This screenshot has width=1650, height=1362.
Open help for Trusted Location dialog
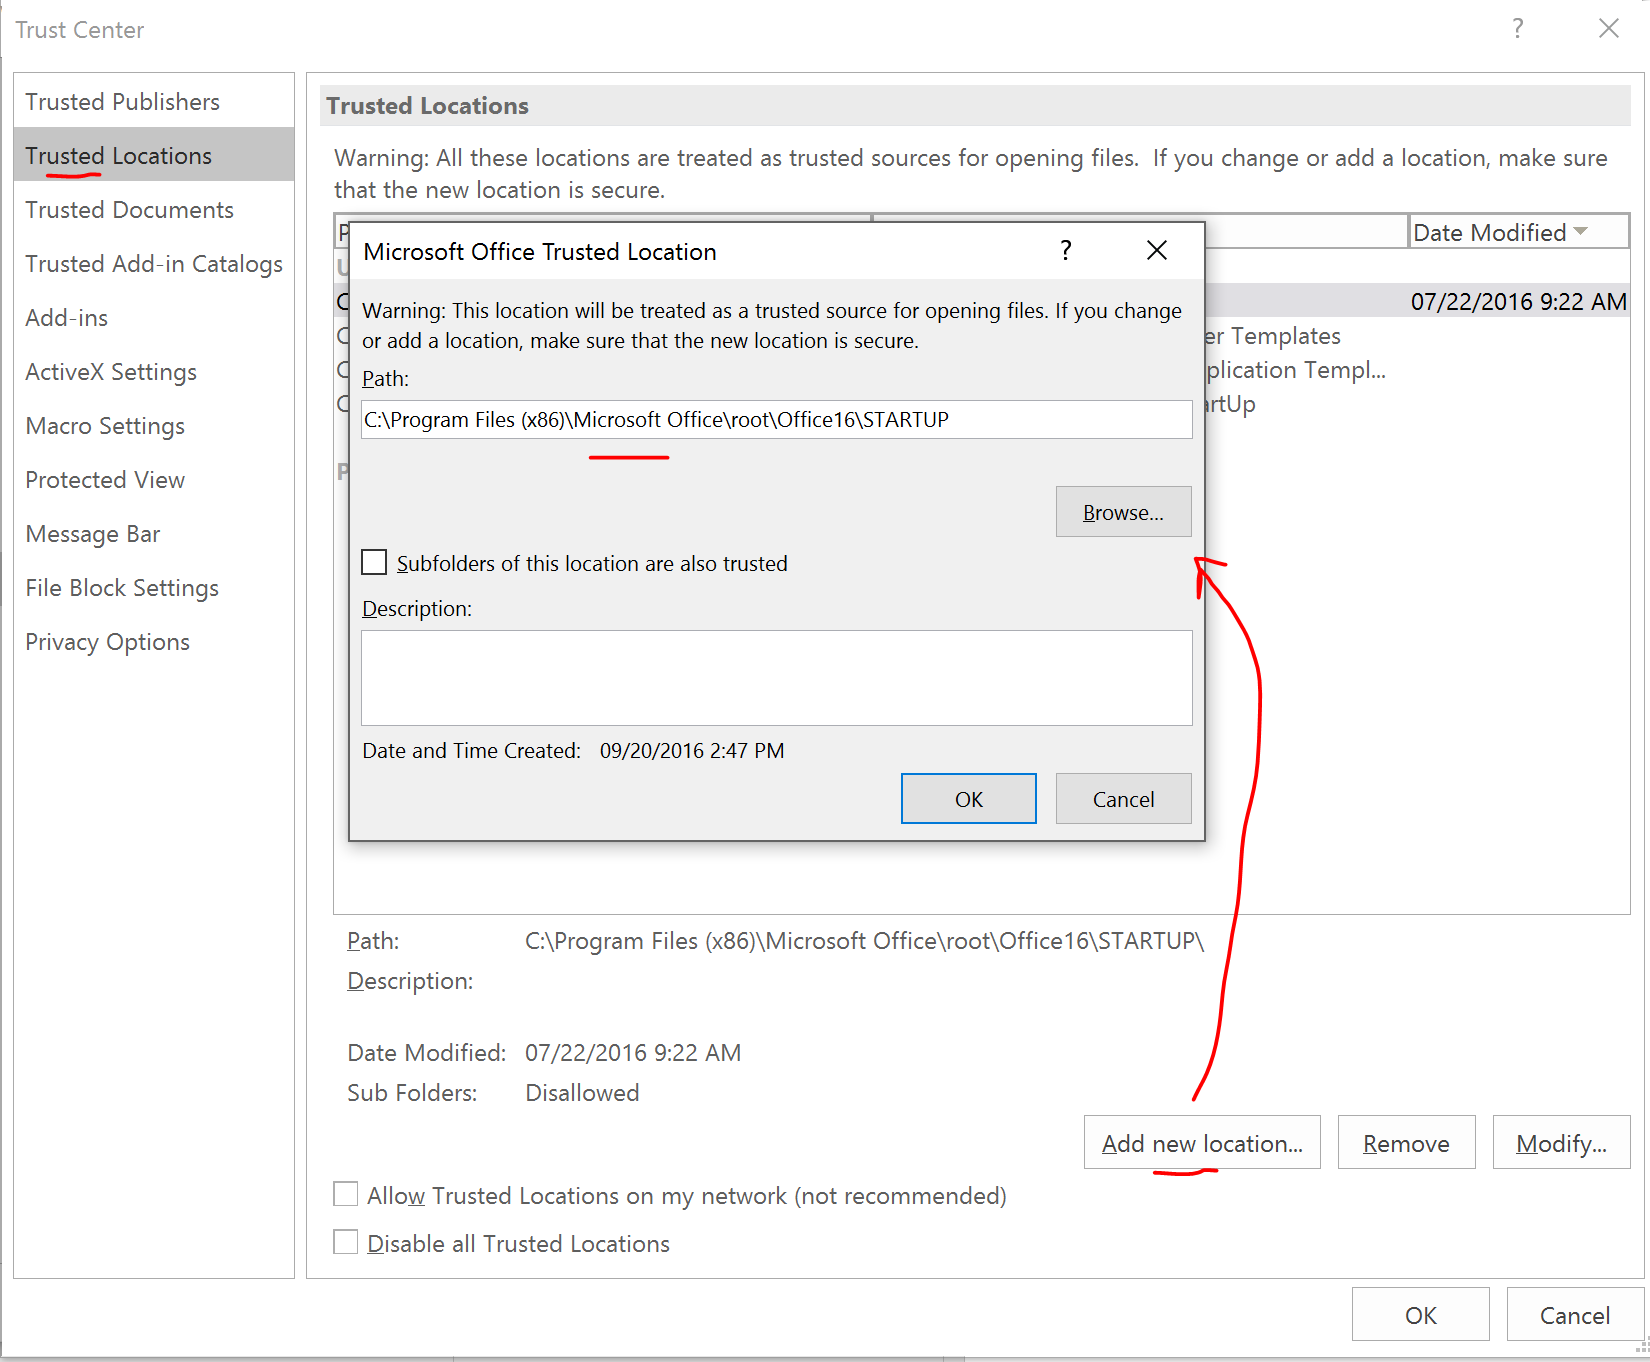coord(1066,250)
